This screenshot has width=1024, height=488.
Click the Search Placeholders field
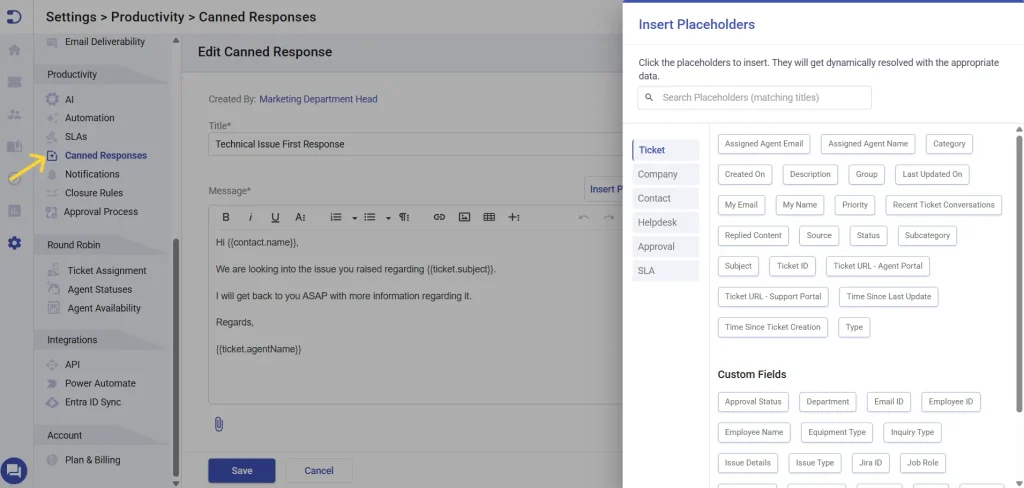click(x=754, y=97)
